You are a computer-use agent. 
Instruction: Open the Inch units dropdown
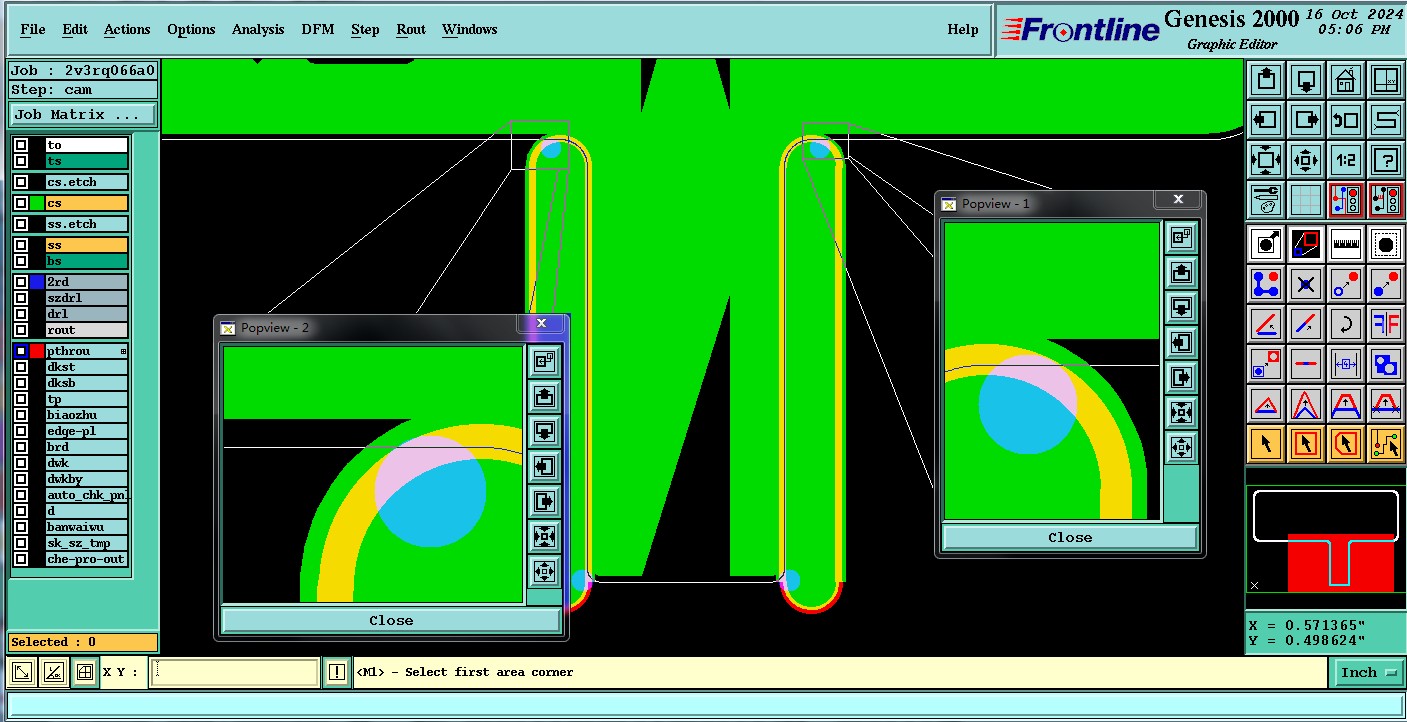coord(1368,673)
